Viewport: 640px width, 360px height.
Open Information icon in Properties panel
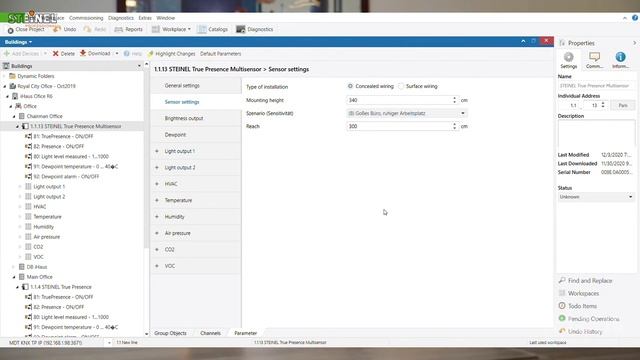click(620, 57)
